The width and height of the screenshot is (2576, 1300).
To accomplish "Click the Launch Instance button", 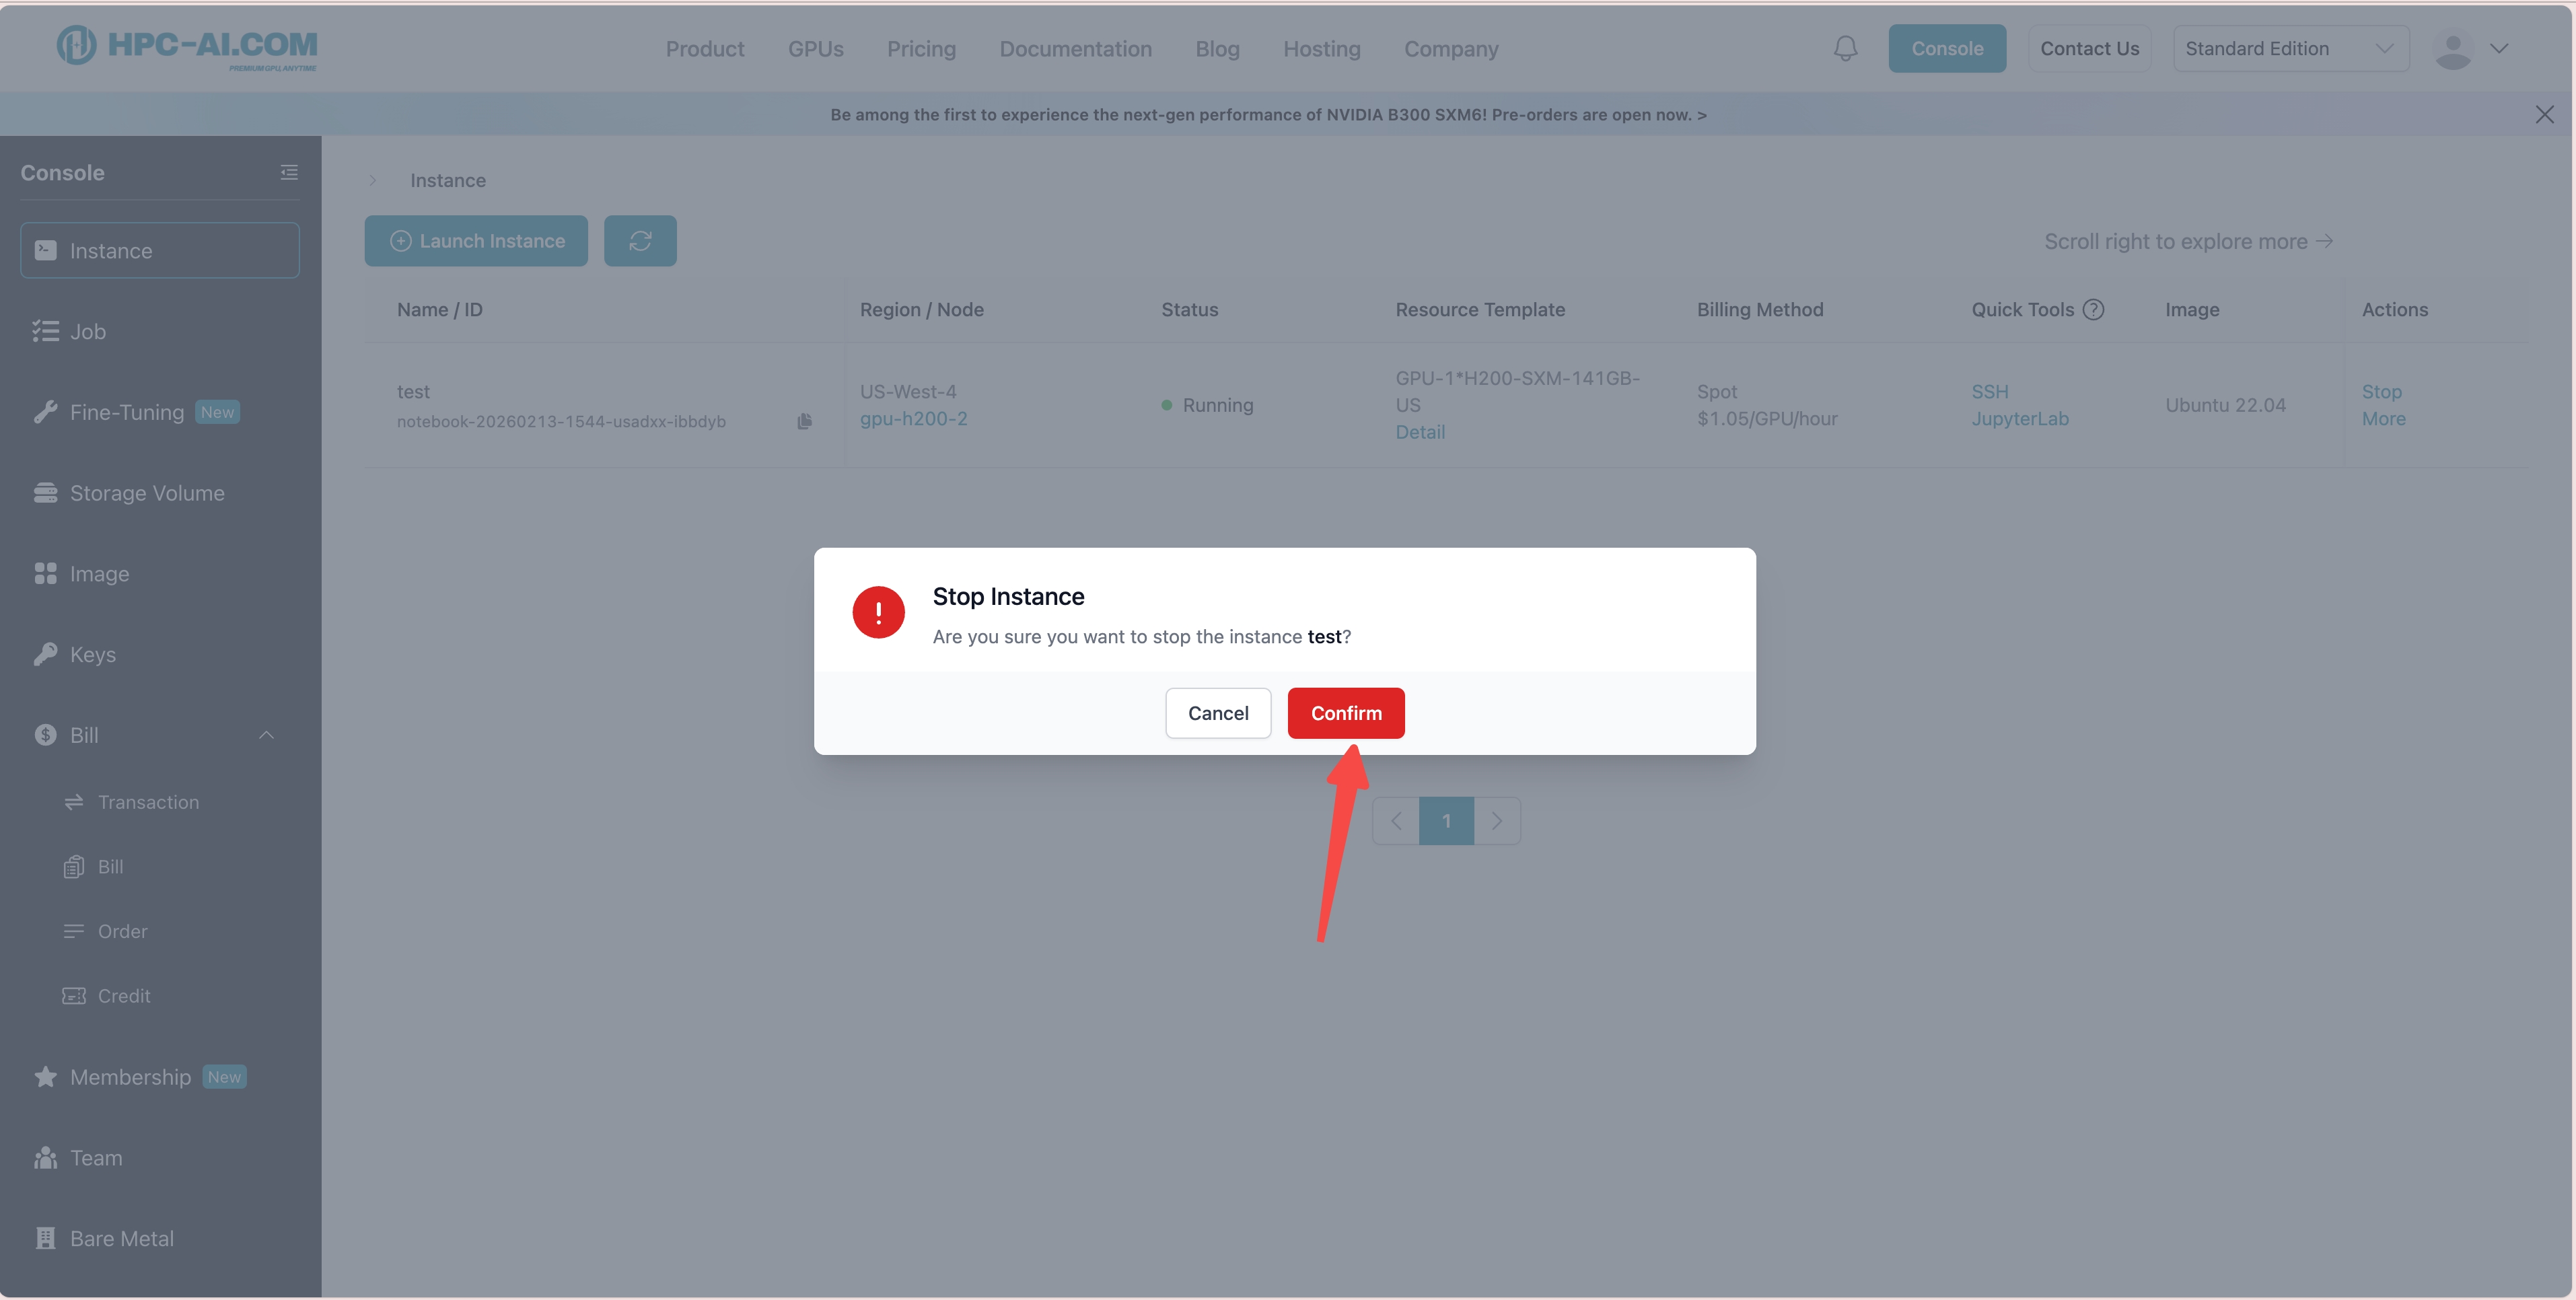I will click(476, 241).
